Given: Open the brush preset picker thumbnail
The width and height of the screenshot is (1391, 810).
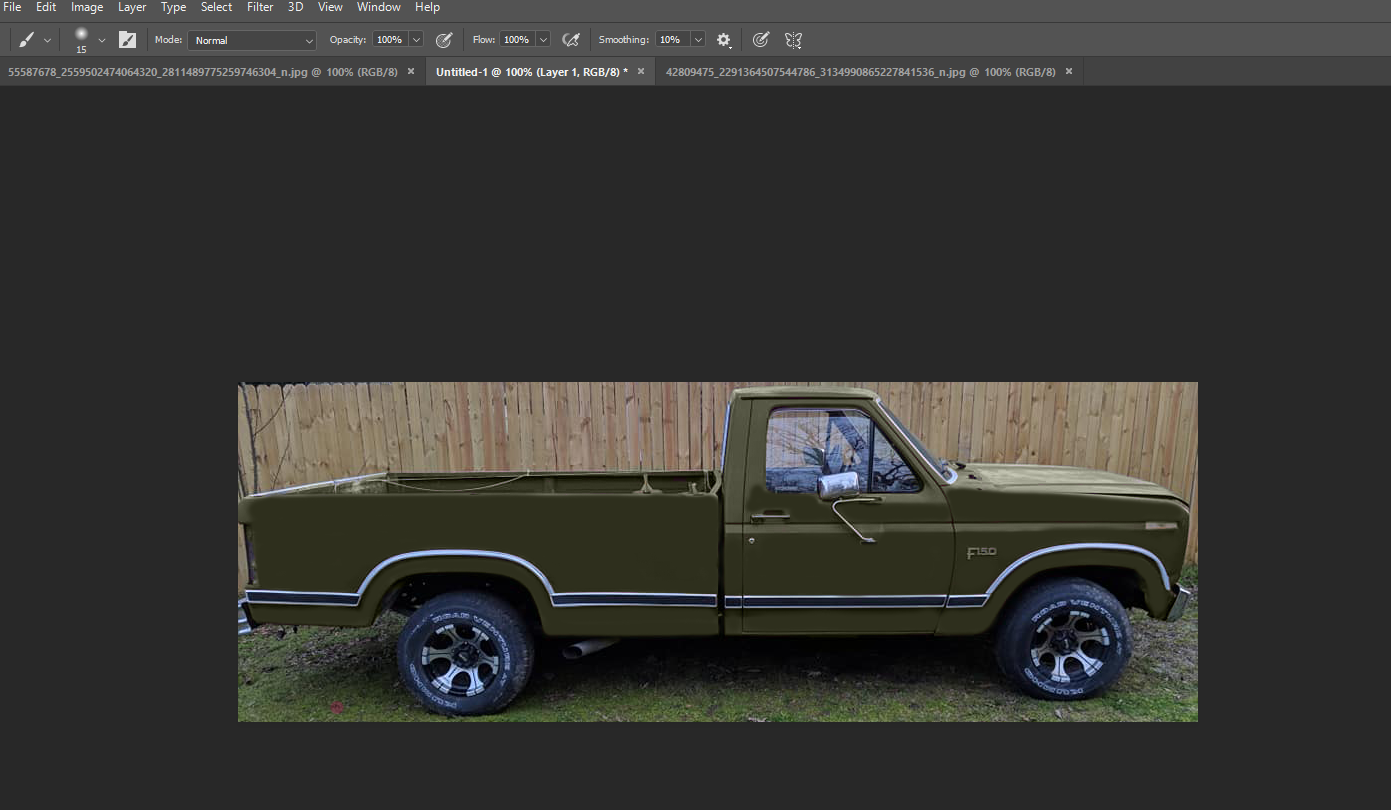Looking at the screenshot, I should click(x=81, y=38).
